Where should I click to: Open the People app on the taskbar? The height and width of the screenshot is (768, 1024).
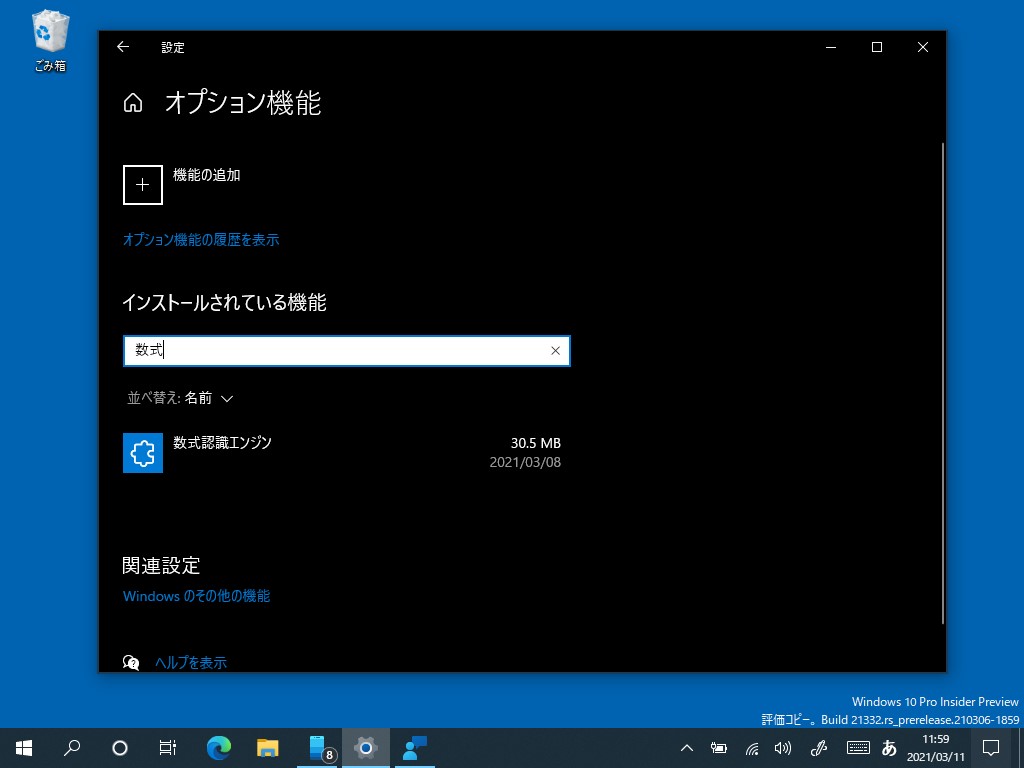pyautogui.click(x=414, y=747)
